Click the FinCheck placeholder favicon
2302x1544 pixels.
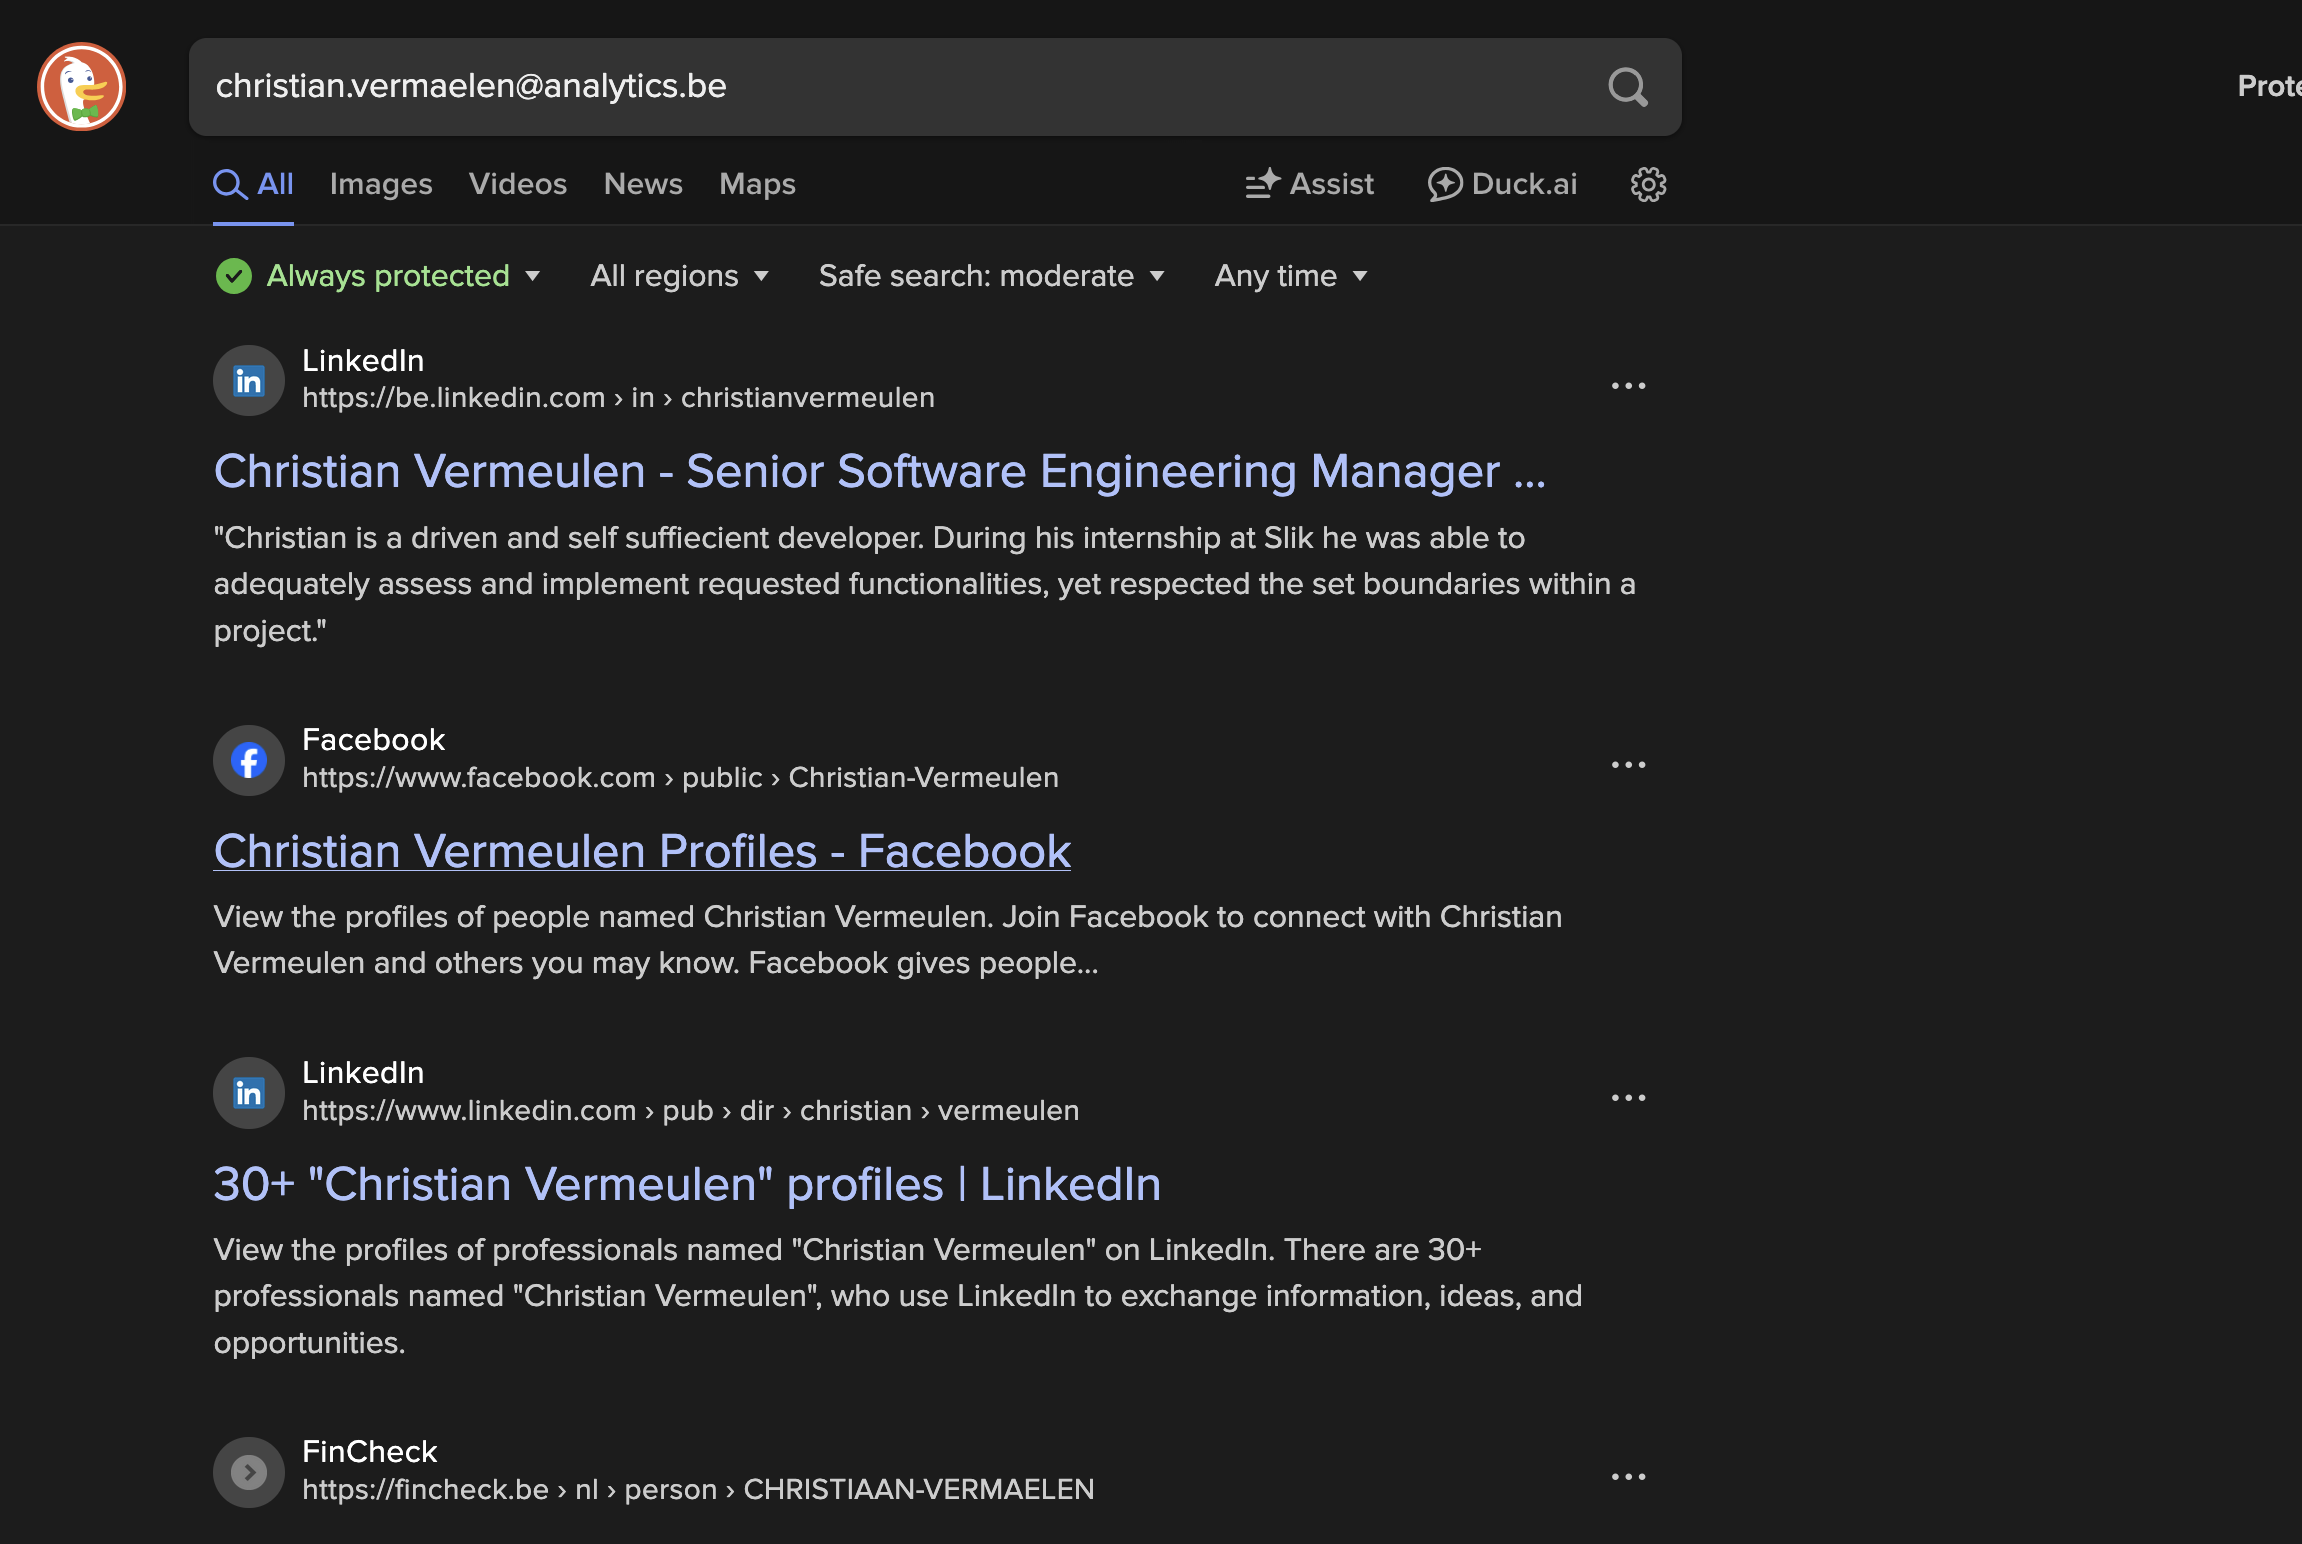coord(249,1472)
